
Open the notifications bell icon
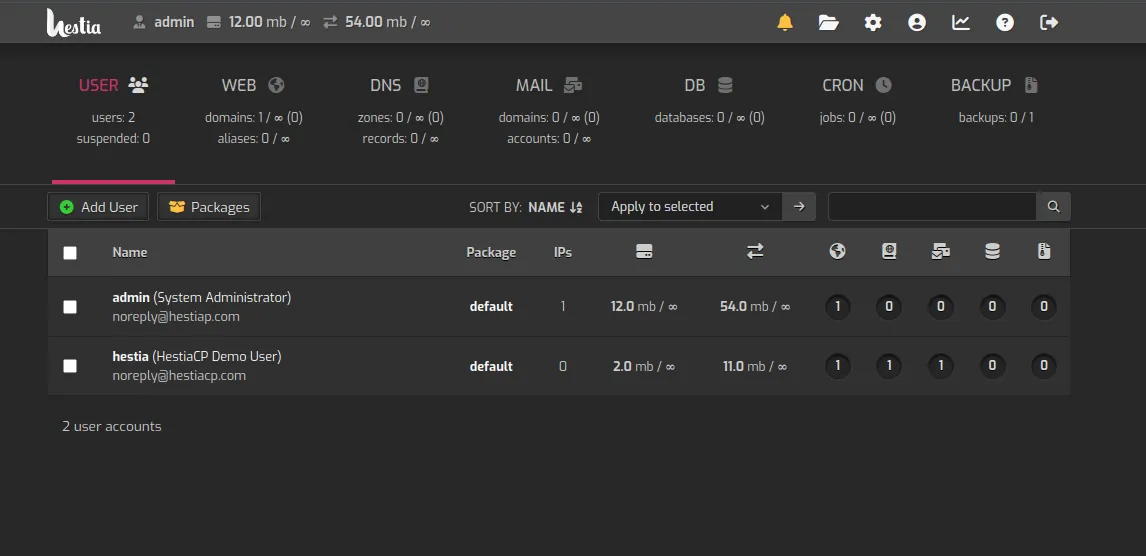[785, 23]
